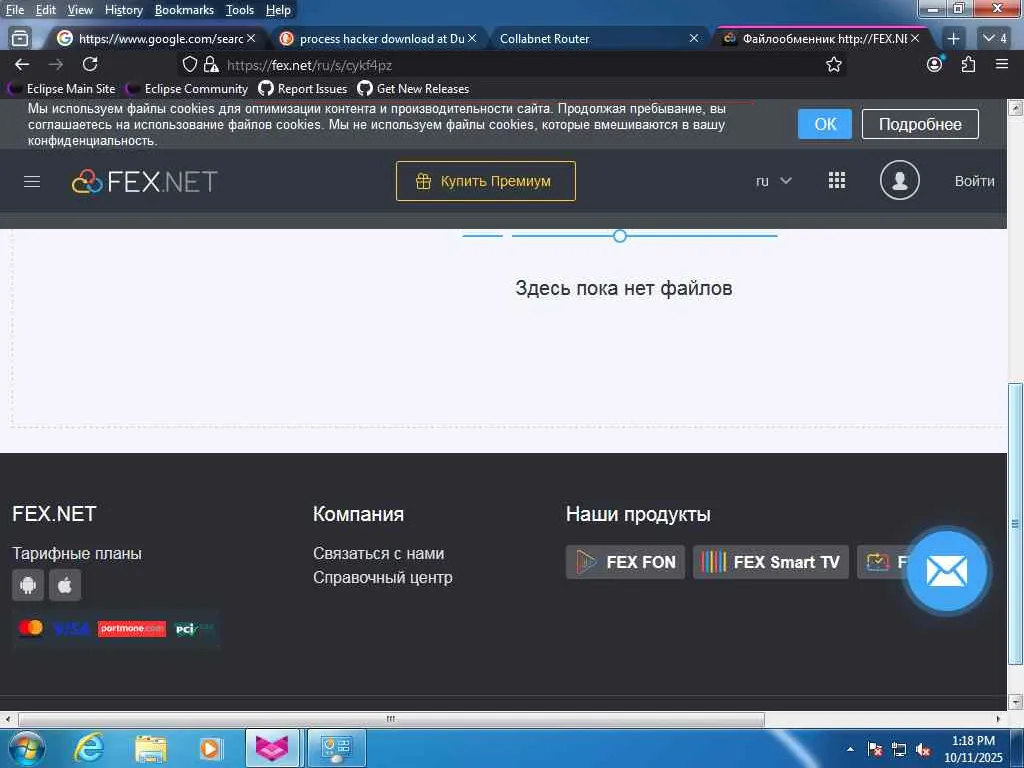Open the browser extensions icon
Viewport: 1024px width, 768px height.
tap(968, 64)
